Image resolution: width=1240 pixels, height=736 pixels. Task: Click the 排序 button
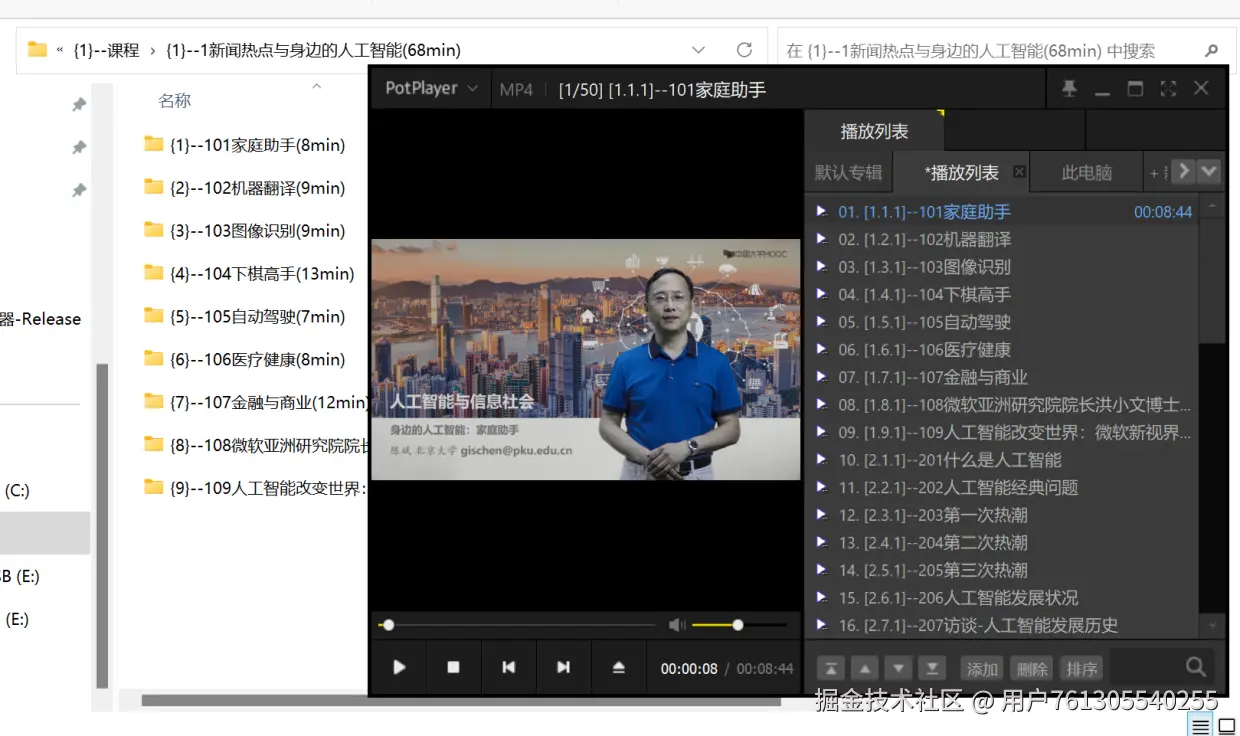tap(1082, 669)
